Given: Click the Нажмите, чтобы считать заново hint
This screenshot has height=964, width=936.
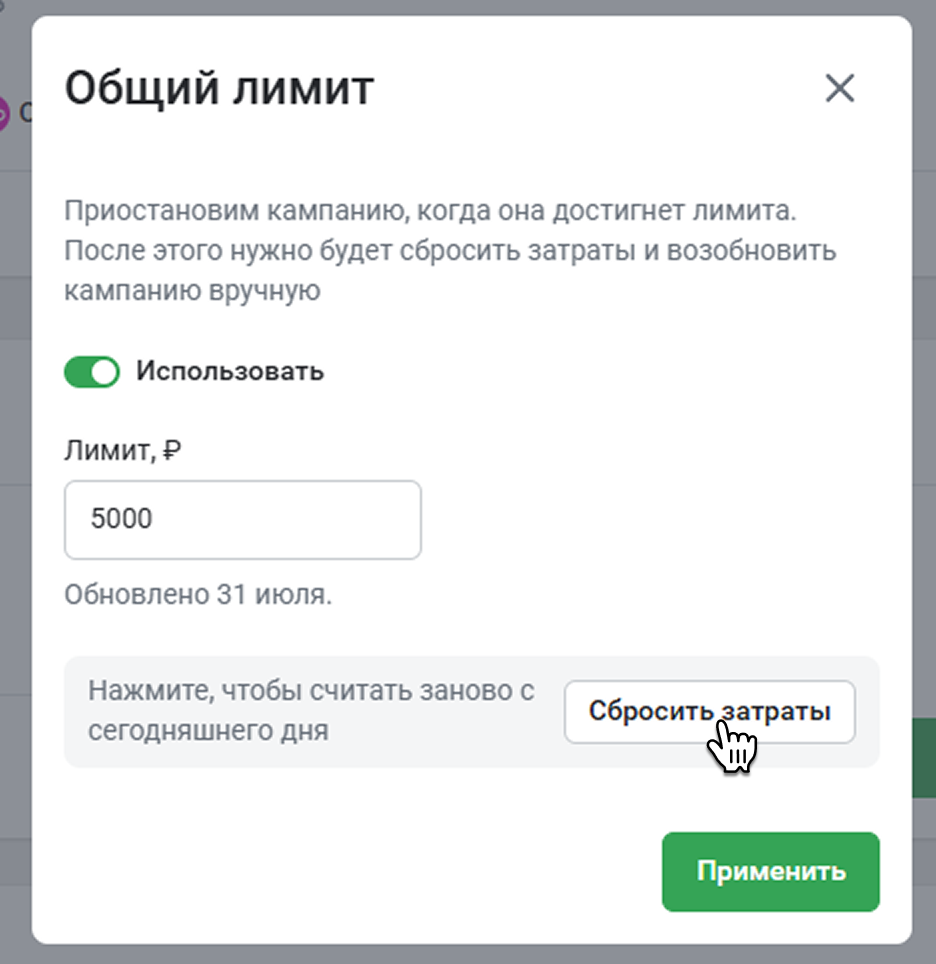Looking at the screenshot, I should 311,710.
